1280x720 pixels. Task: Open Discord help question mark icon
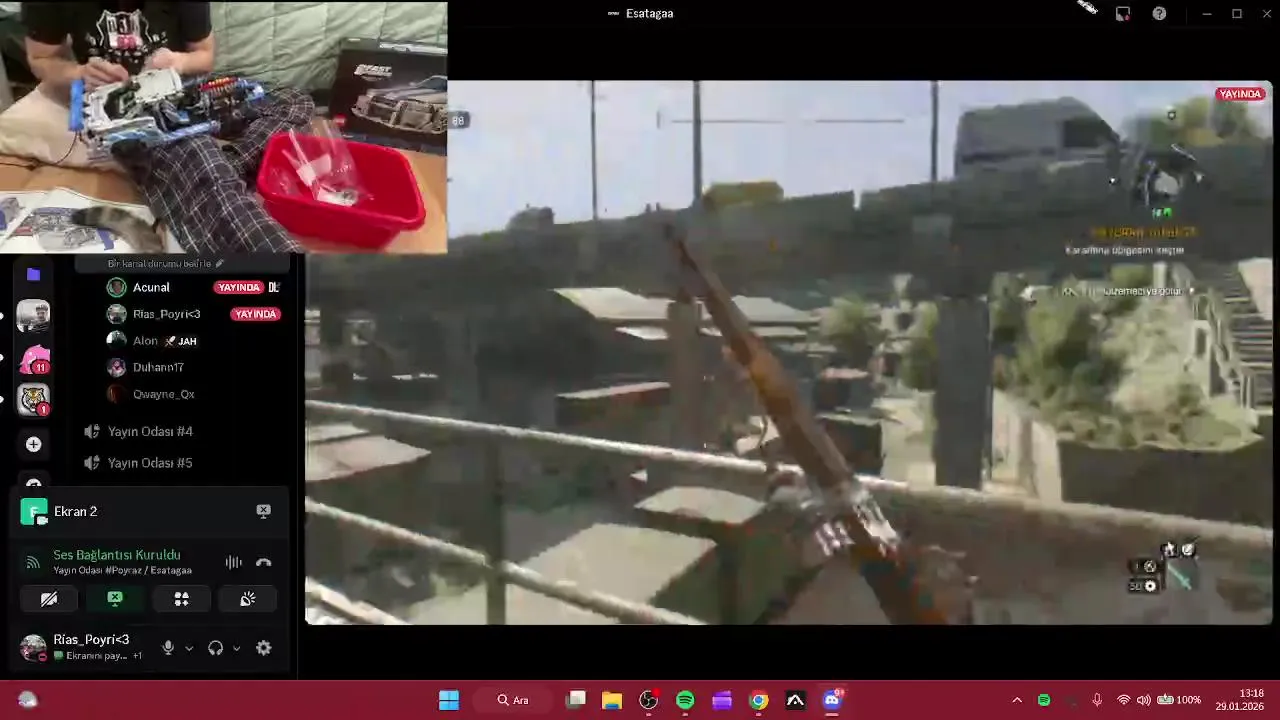1159,13
